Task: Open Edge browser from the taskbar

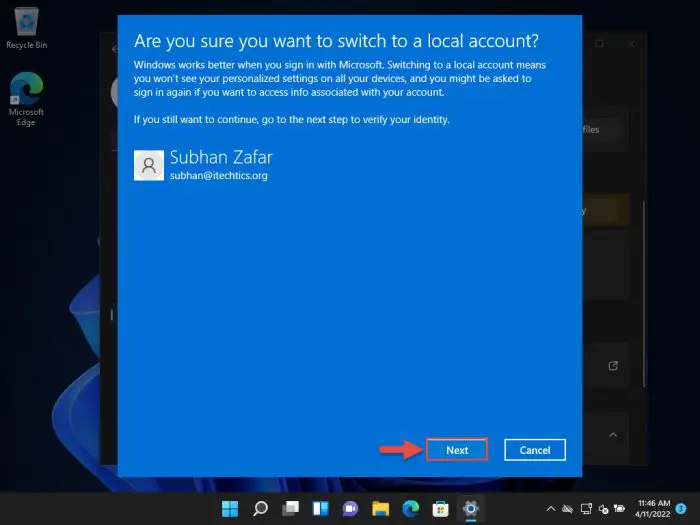Action: [410, 508]
